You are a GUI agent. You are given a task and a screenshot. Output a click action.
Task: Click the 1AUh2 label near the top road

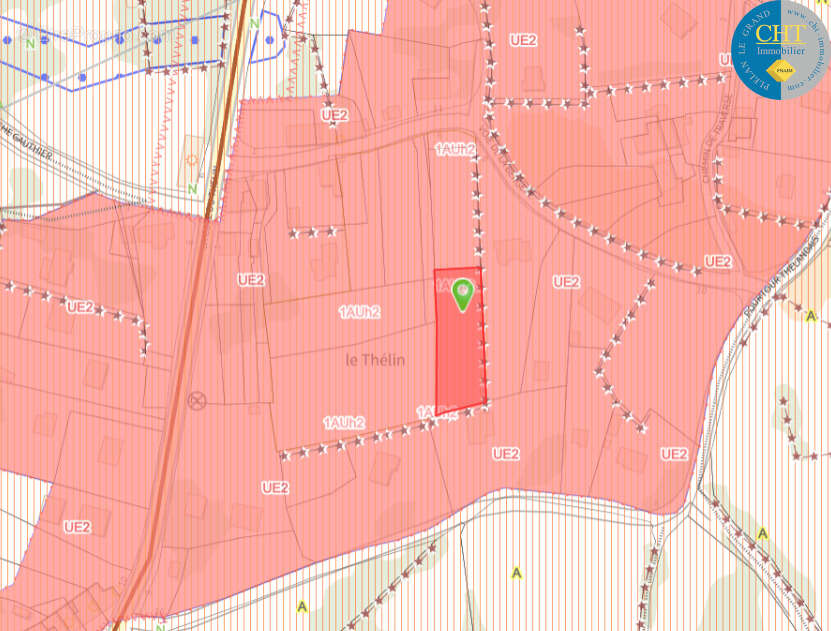455,149
